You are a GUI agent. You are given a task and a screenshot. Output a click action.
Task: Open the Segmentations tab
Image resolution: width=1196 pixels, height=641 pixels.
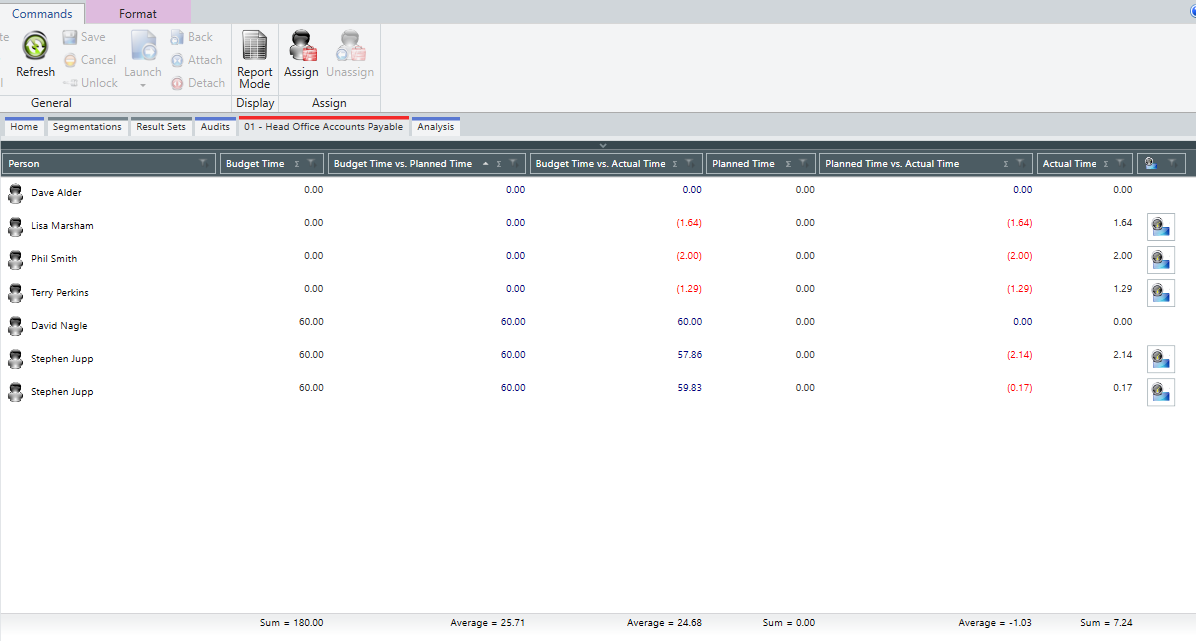coord(87,127)
